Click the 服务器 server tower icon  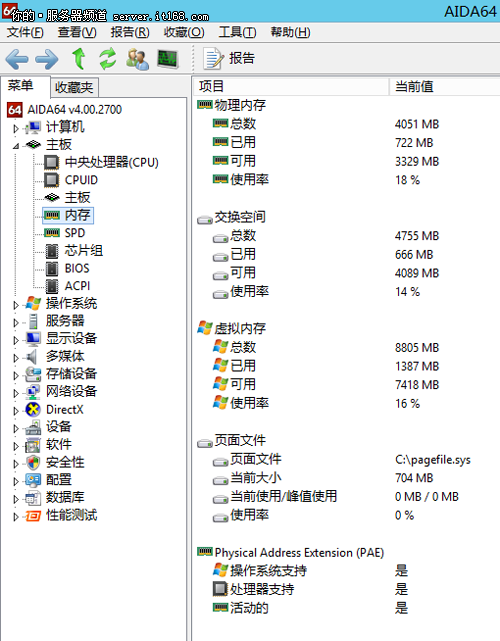coord(33,321)
